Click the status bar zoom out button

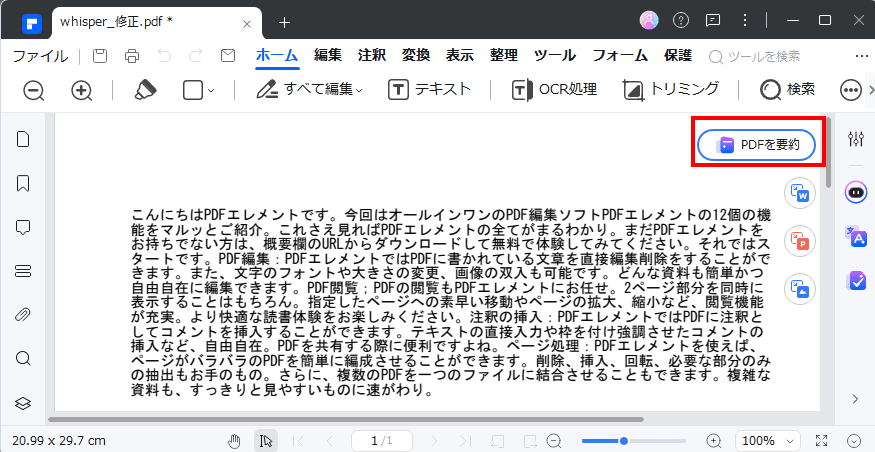tap(554, 441)
